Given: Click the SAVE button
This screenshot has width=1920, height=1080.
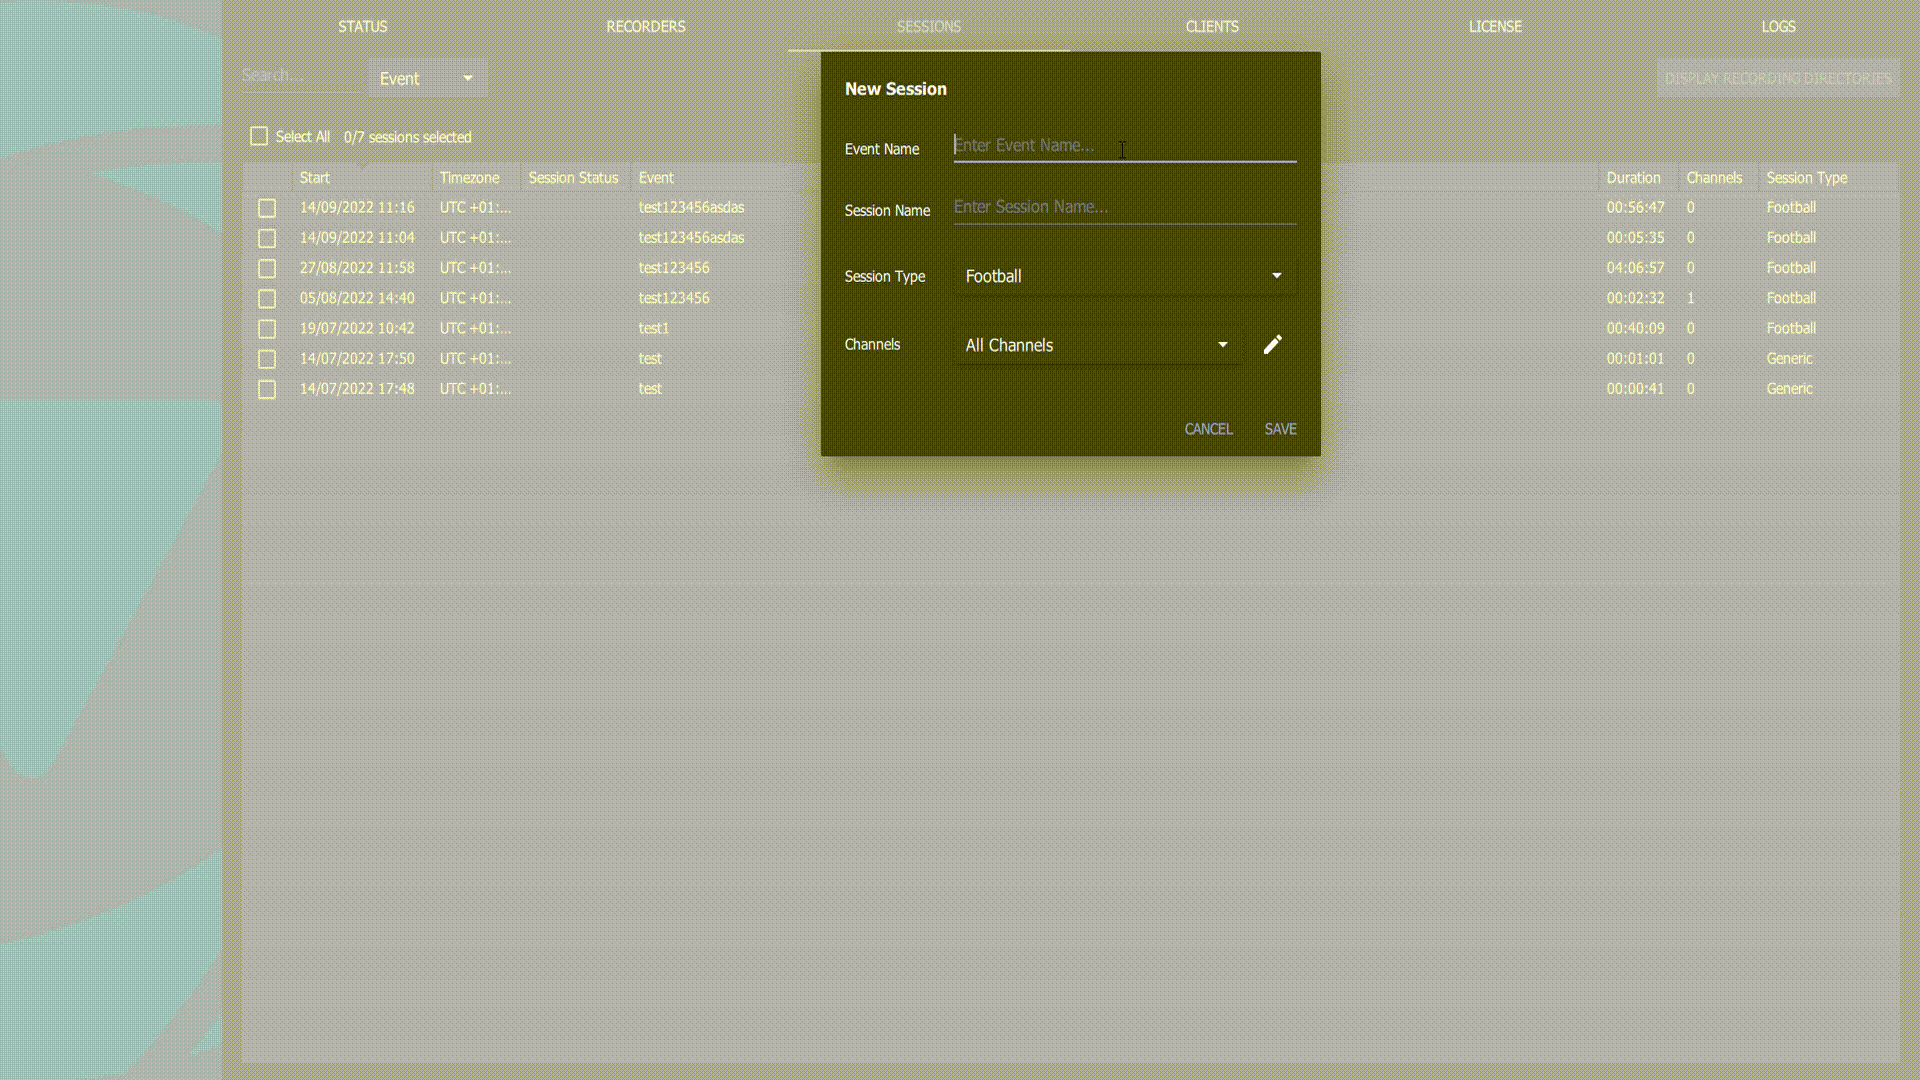Looking at the screenshot, I should click(1280, 429).
